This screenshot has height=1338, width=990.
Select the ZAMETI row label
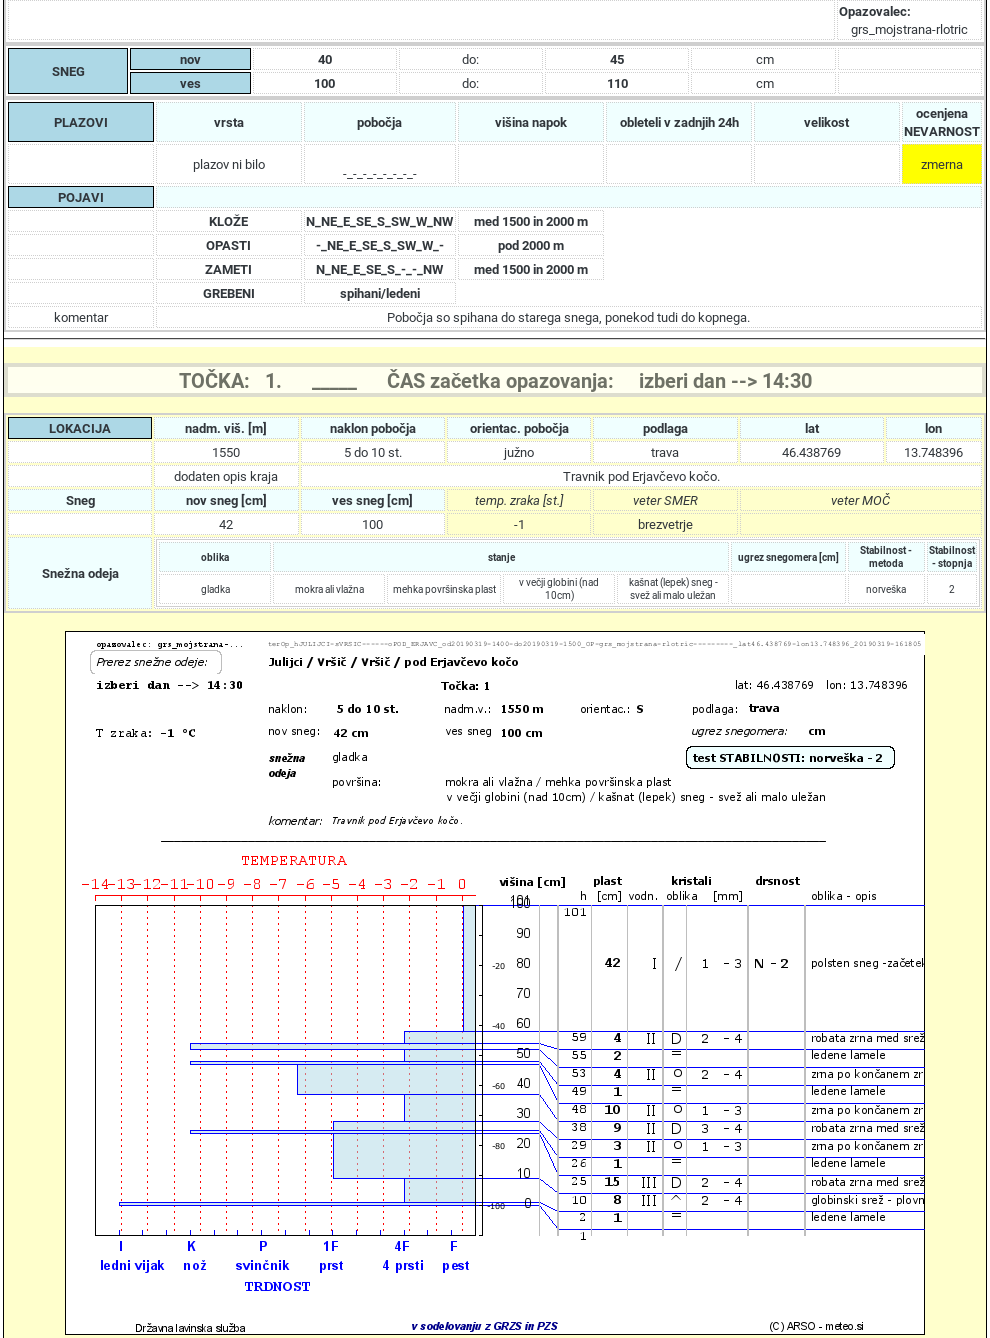point(229,270)
